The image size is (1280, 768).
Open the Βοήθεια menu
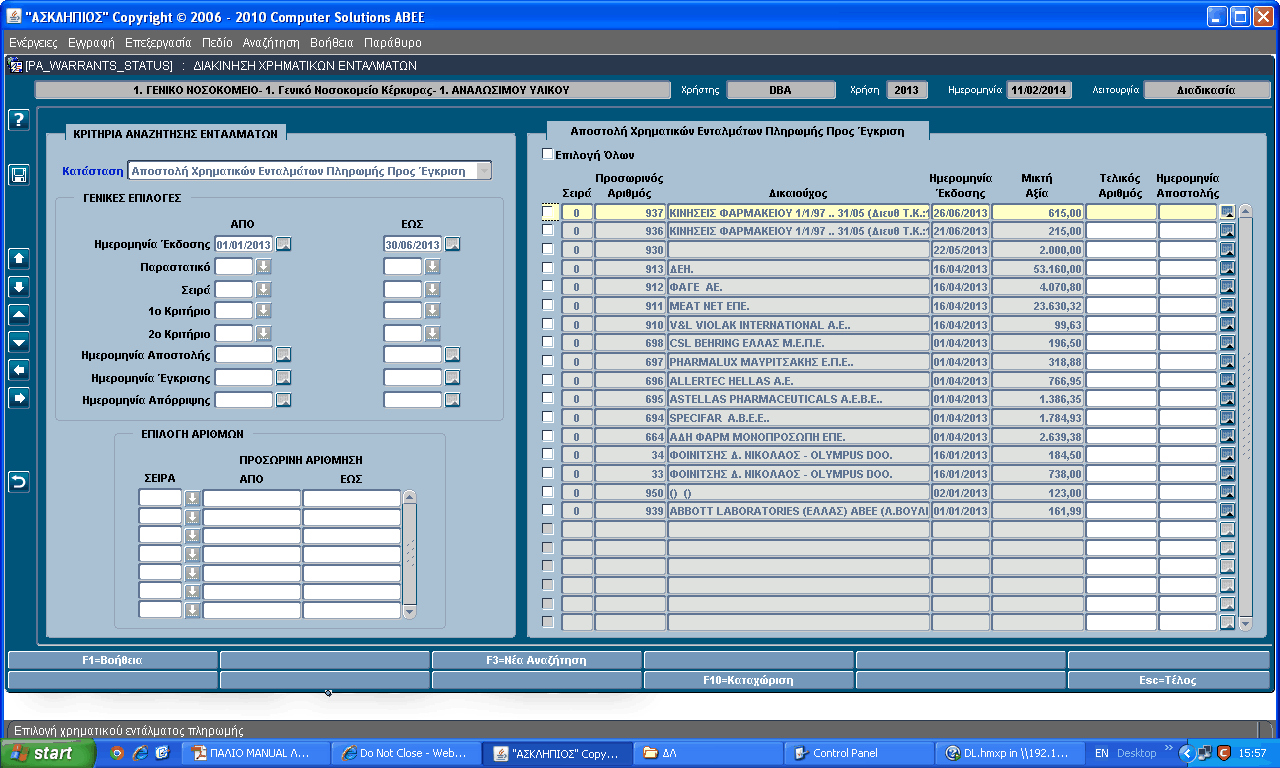[332, 43]
